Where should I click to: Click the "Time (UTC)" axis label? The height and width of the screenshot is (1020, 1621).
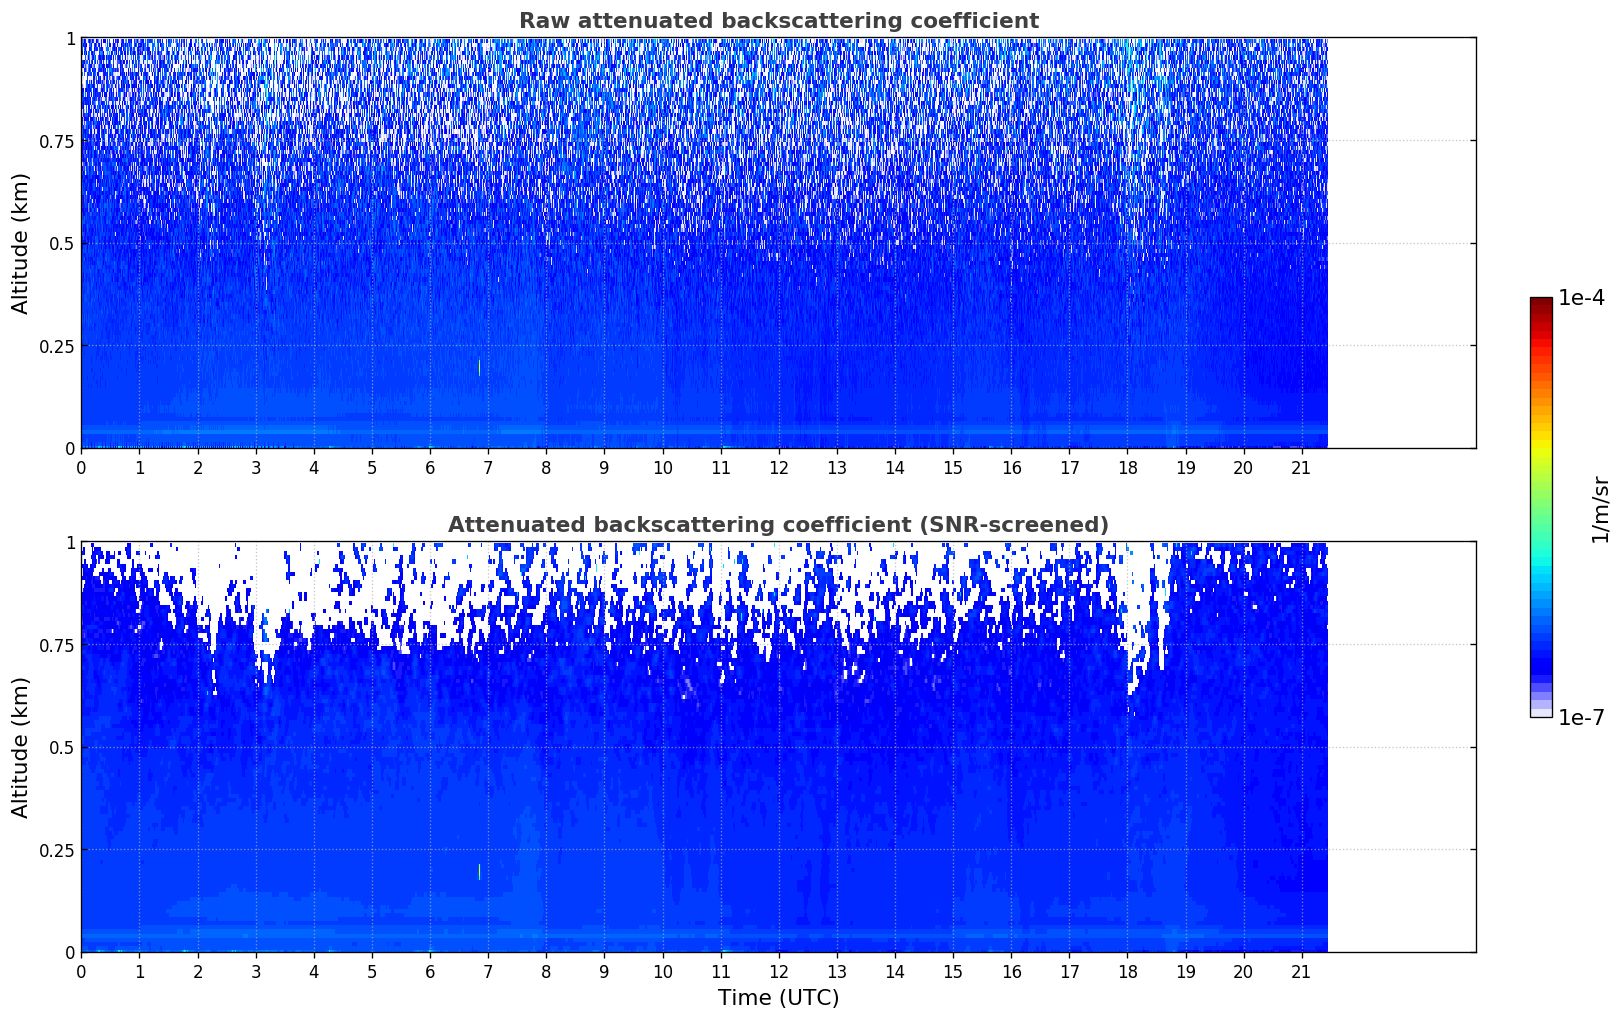778,998
